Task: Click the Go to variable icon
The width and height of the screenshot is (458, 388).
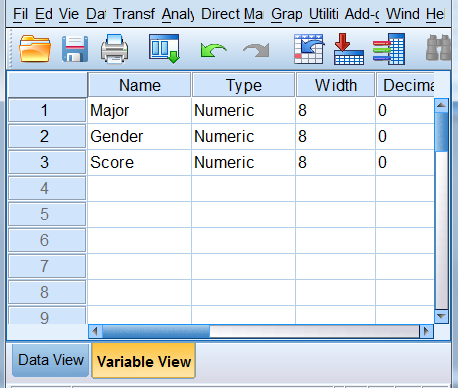Action: (349, 49)
